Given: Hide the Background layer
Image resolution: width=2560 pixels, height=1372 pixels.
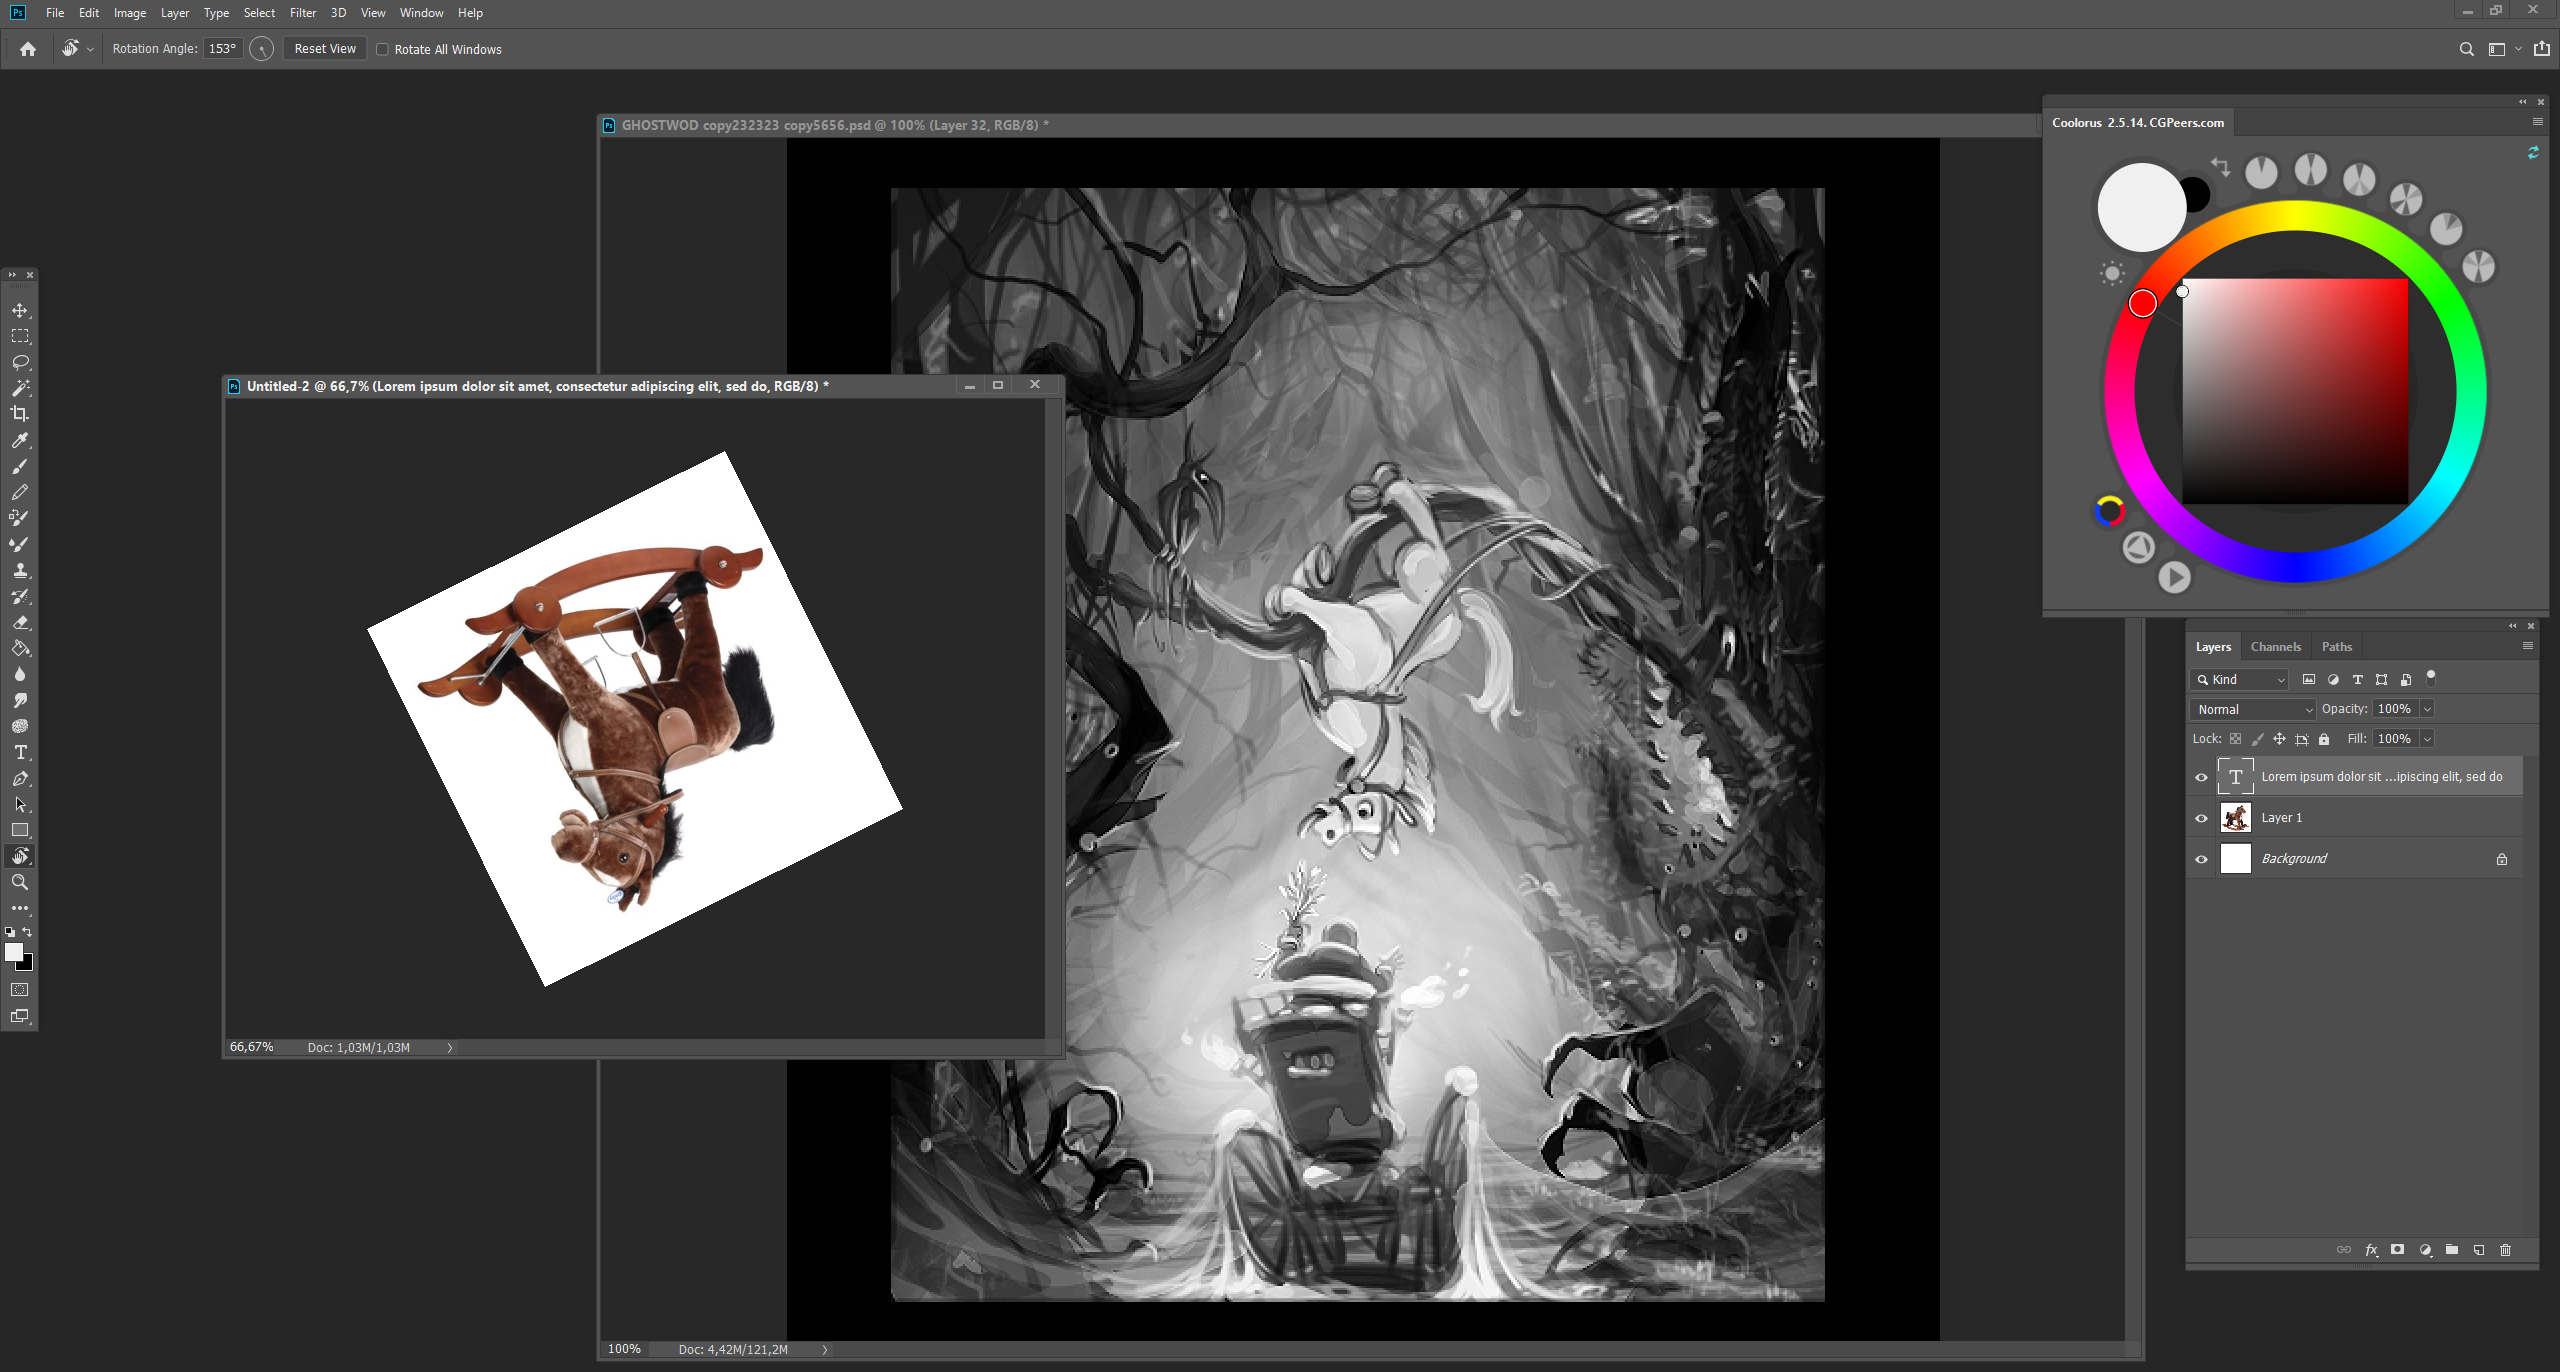Looking at the screenshot, I should click(2201, 859).
